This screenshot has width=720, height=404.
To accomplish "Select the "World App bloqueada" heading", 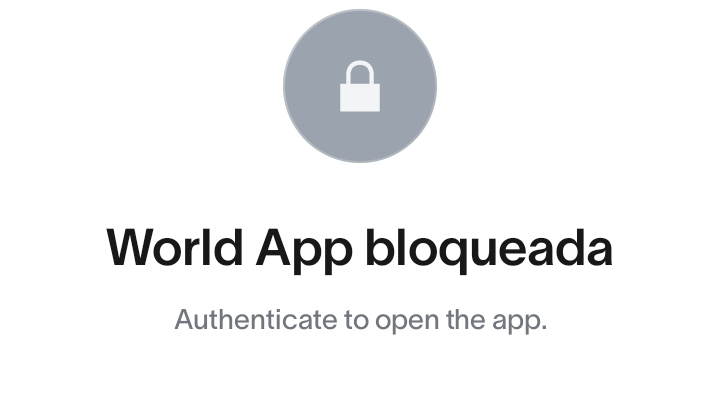I will (360, 250).
